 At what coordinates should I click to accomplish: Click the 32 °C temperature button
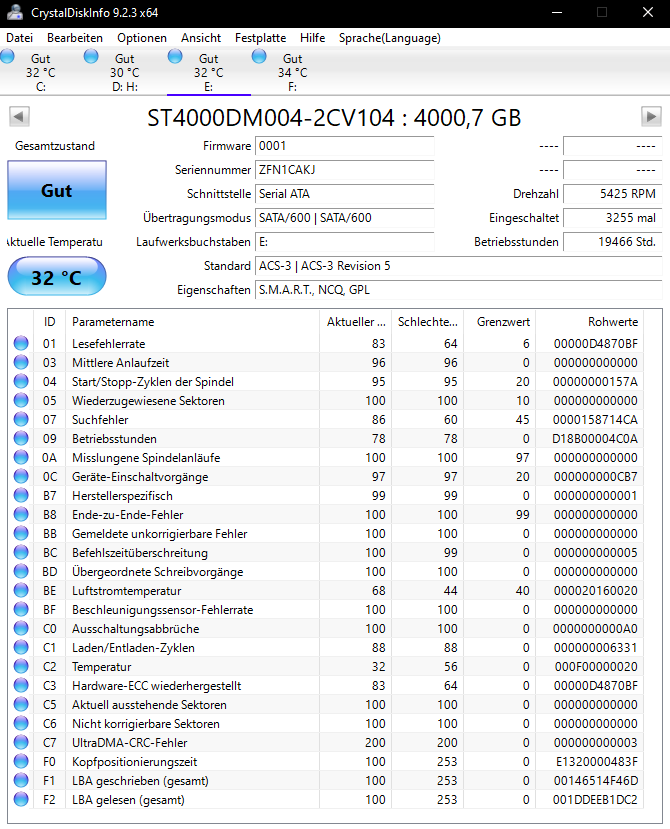[x=57, y=277]
